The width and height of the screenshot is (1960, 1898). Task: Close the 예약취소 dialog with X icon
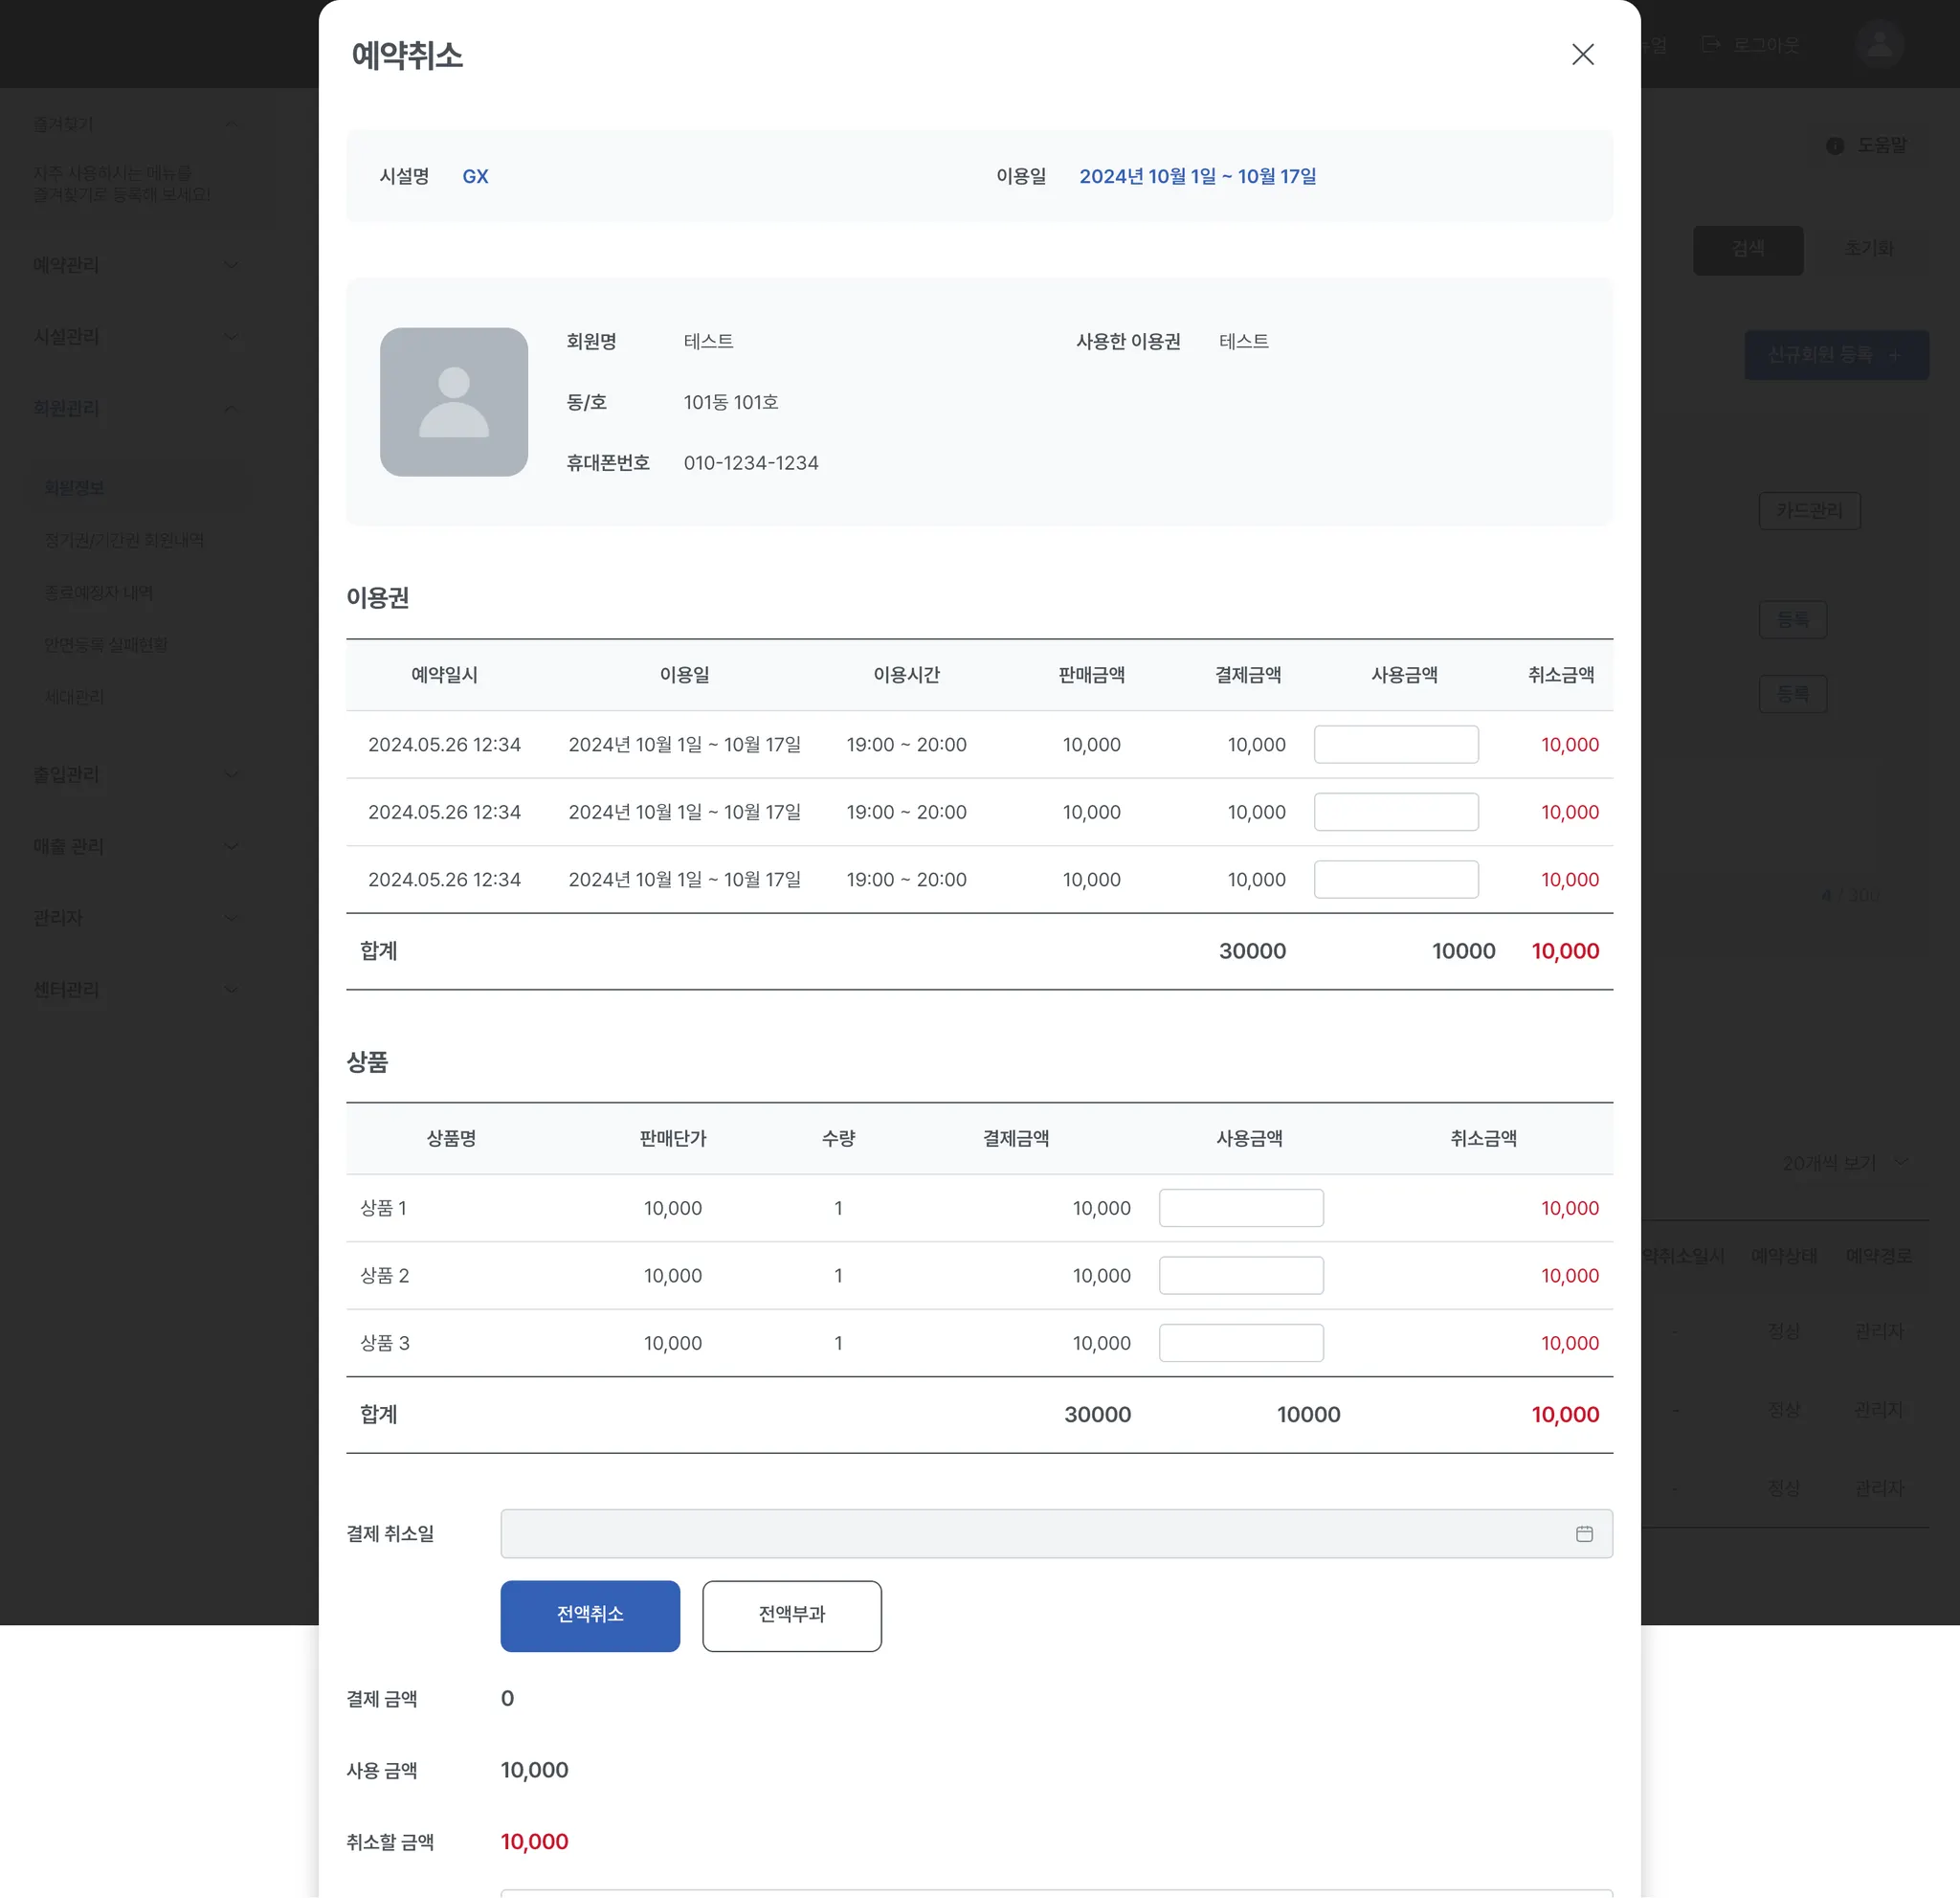1582,54
